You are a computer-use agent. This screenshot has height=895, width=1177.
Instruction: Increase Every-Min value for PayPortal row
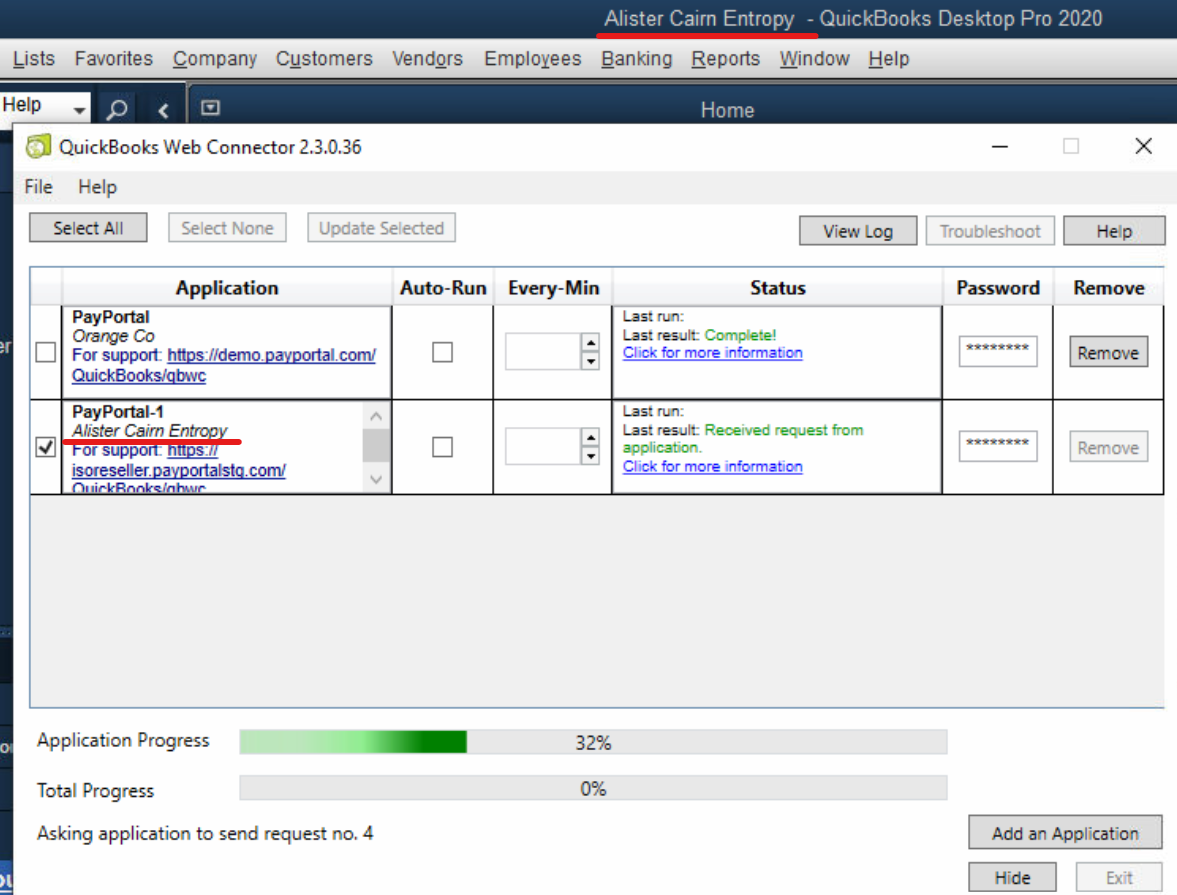pos(591,342)
